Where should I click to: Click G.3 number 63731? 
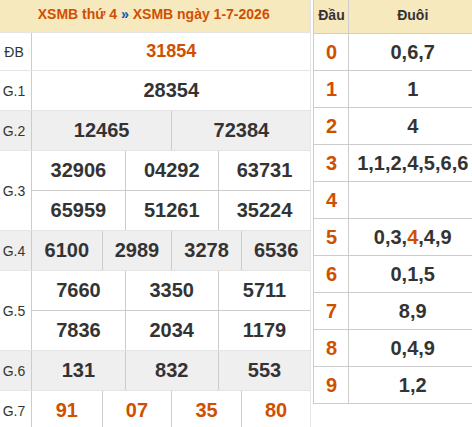[x=264, y=170]
